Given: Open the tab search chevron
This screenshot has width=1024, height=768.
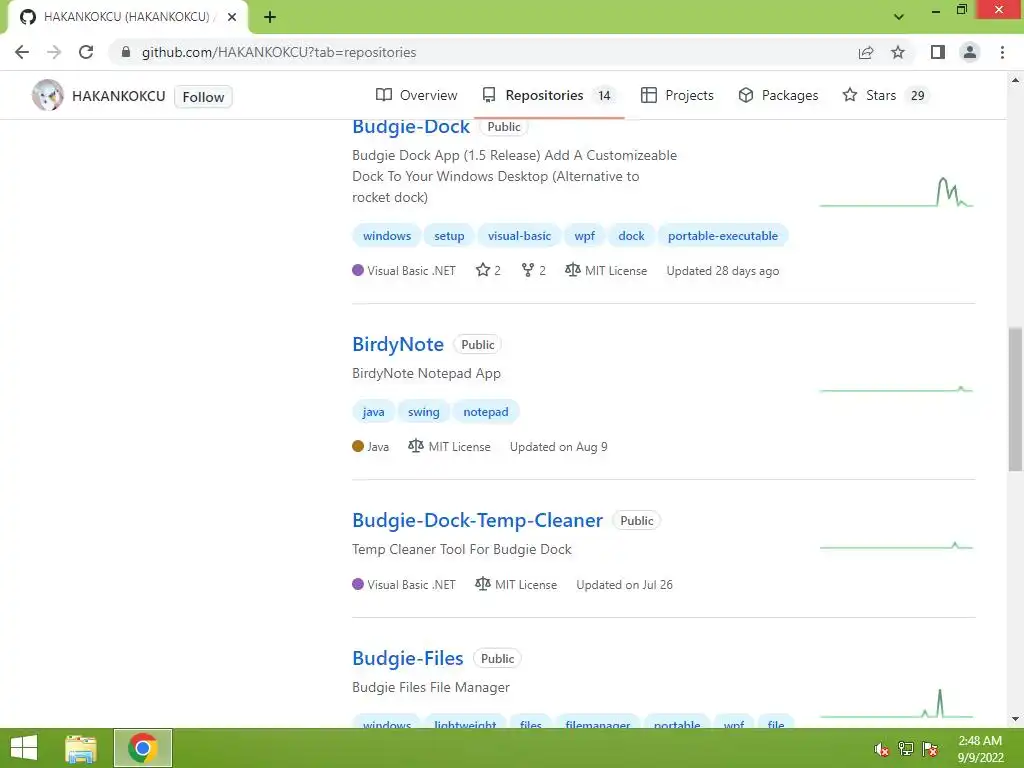Looking at the screenshot, I should pyautogui.click(x=899, y=17).
